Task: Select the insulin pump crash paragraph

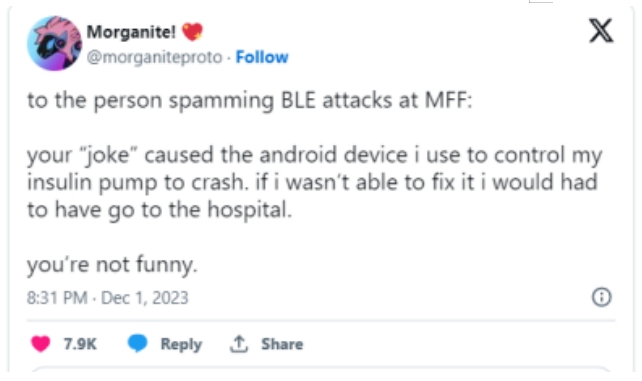Action: coord(314,182)
